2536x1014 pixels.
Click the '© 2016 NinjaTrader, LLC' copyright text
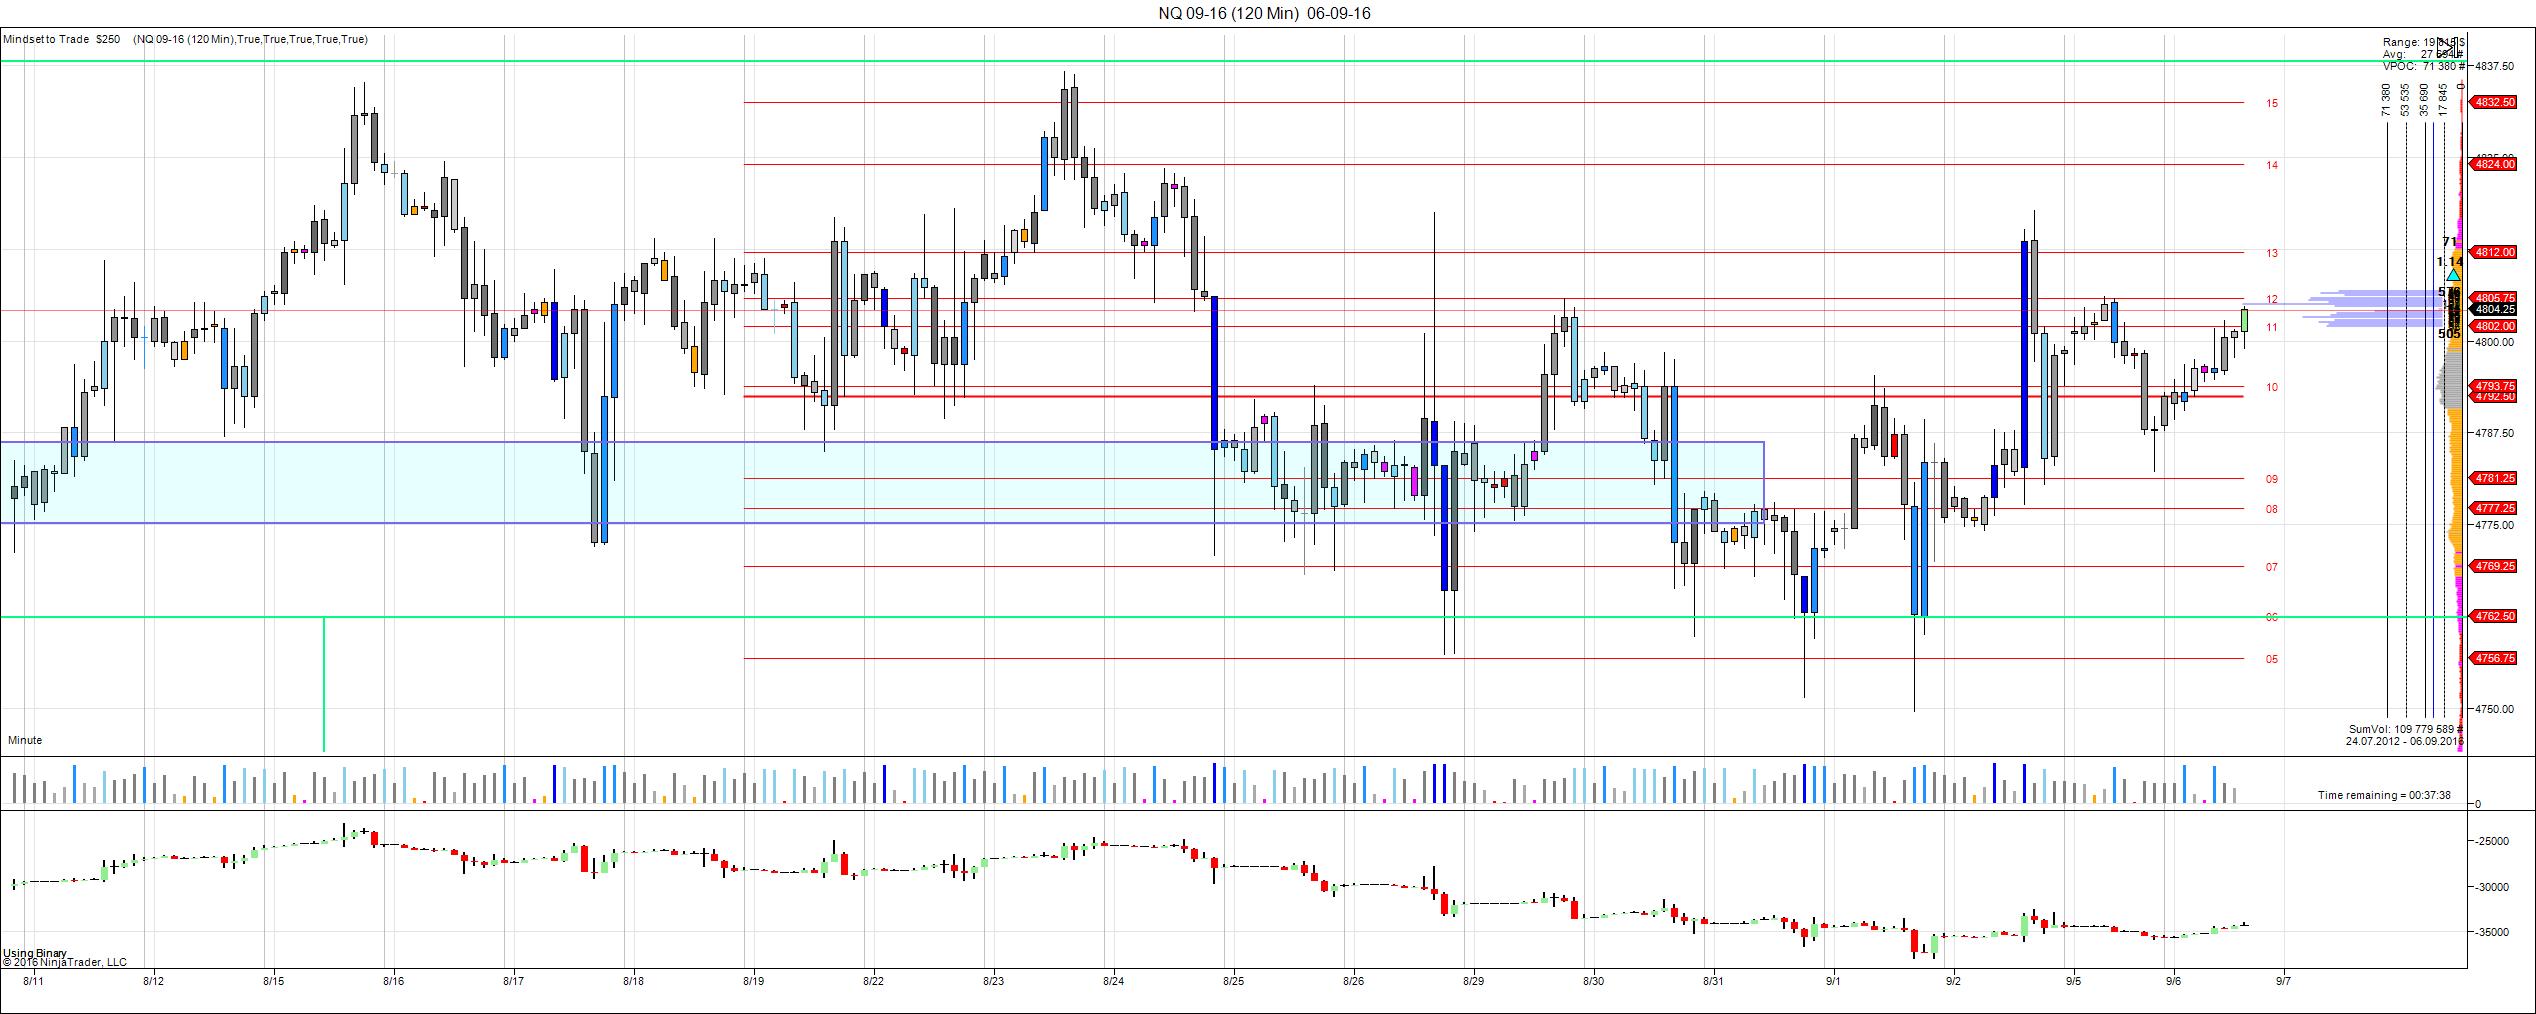[64, 963]
